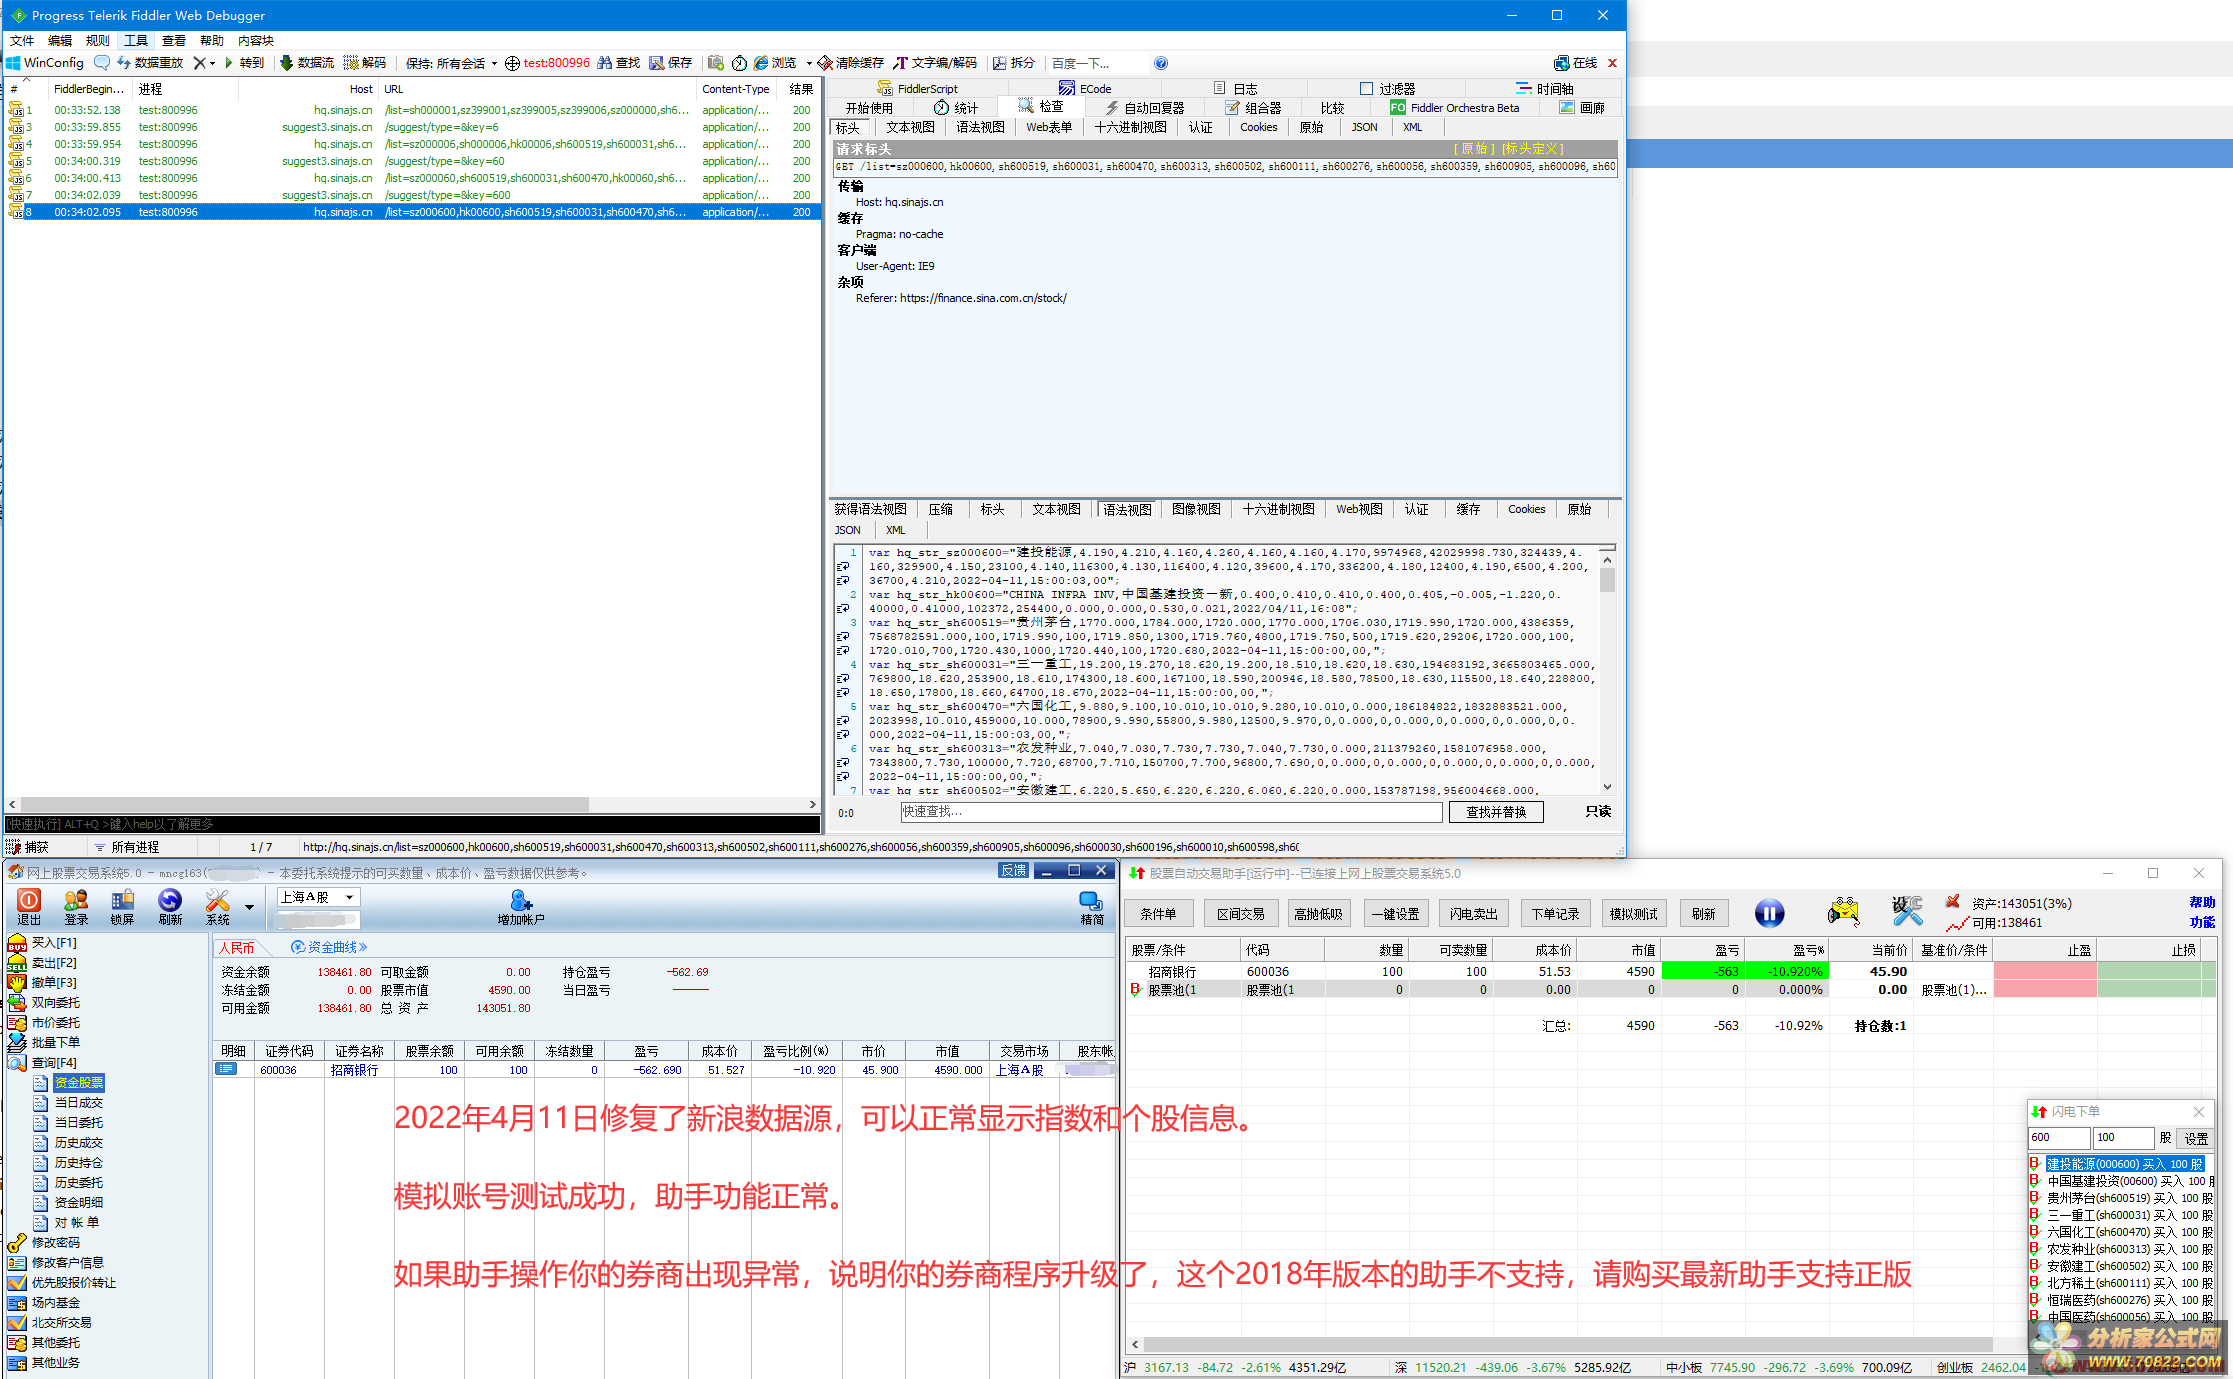Toggle the checkbox for 六国化工(sh600470) 买入 item
This screenshot has height=1379, width=2233.
[2034, 1231]
